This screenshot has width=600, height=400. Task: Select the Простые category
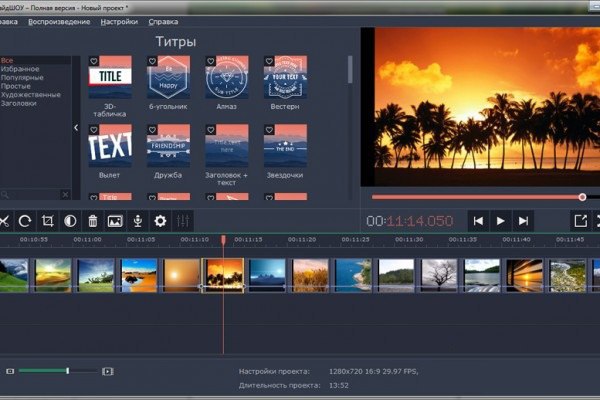click(16, 86)
